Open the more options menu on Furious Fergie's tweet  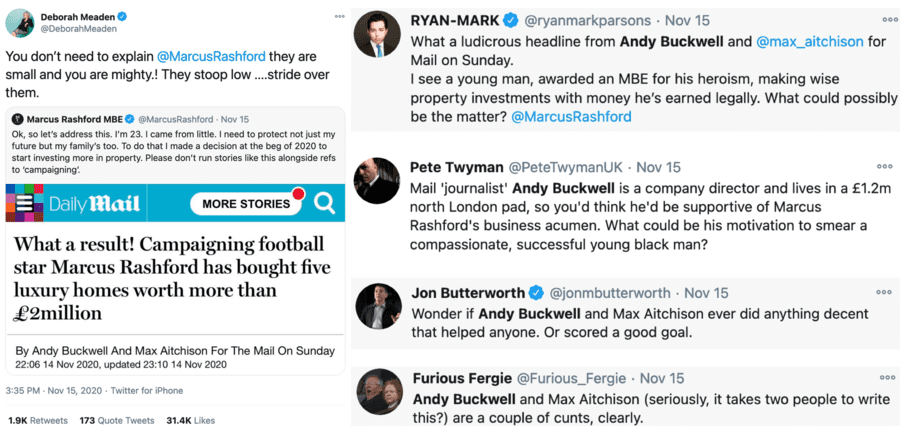[884, 377]
